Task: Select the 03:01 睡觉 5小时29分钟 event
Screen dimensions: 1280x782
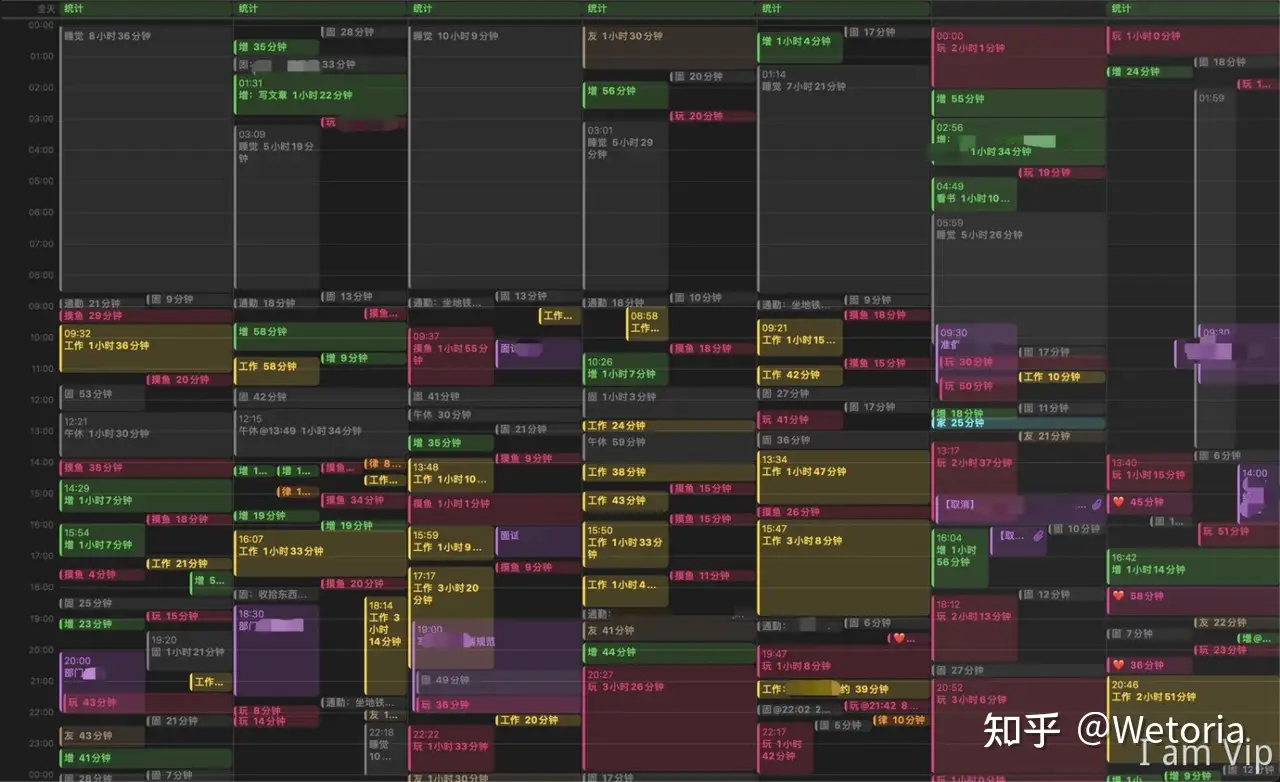Action: tap(626, 207)
